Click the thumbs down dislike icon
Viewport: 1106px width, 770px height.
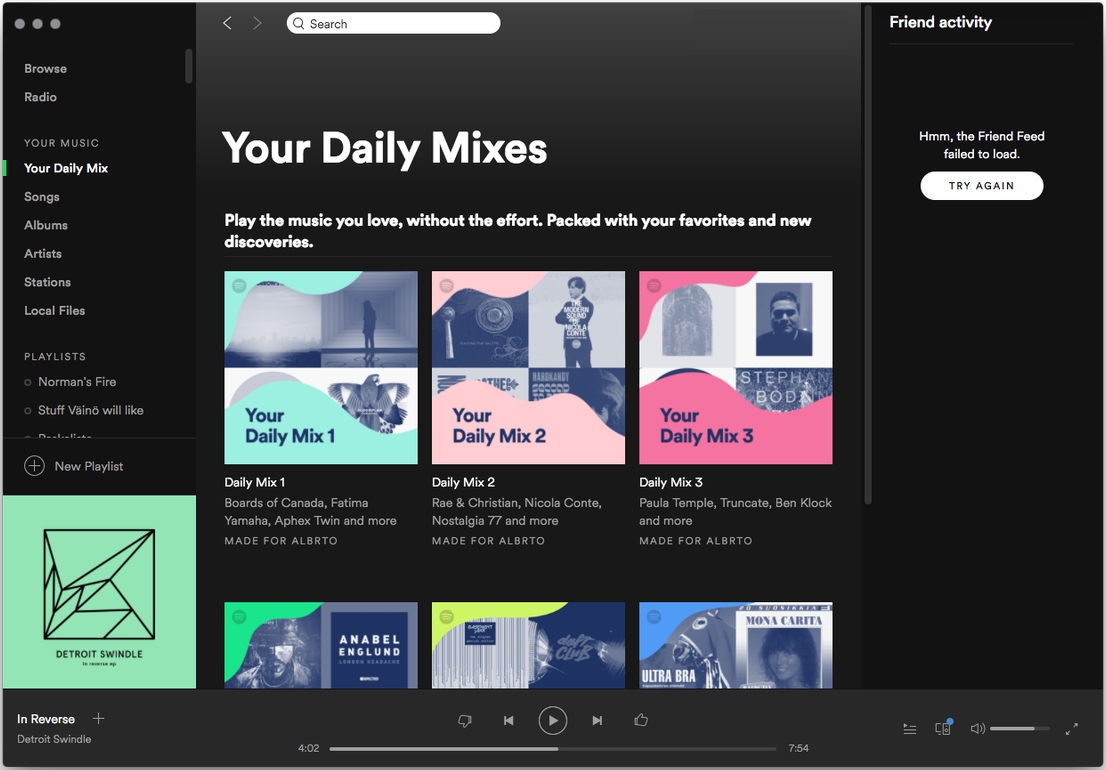coord(464,720)
